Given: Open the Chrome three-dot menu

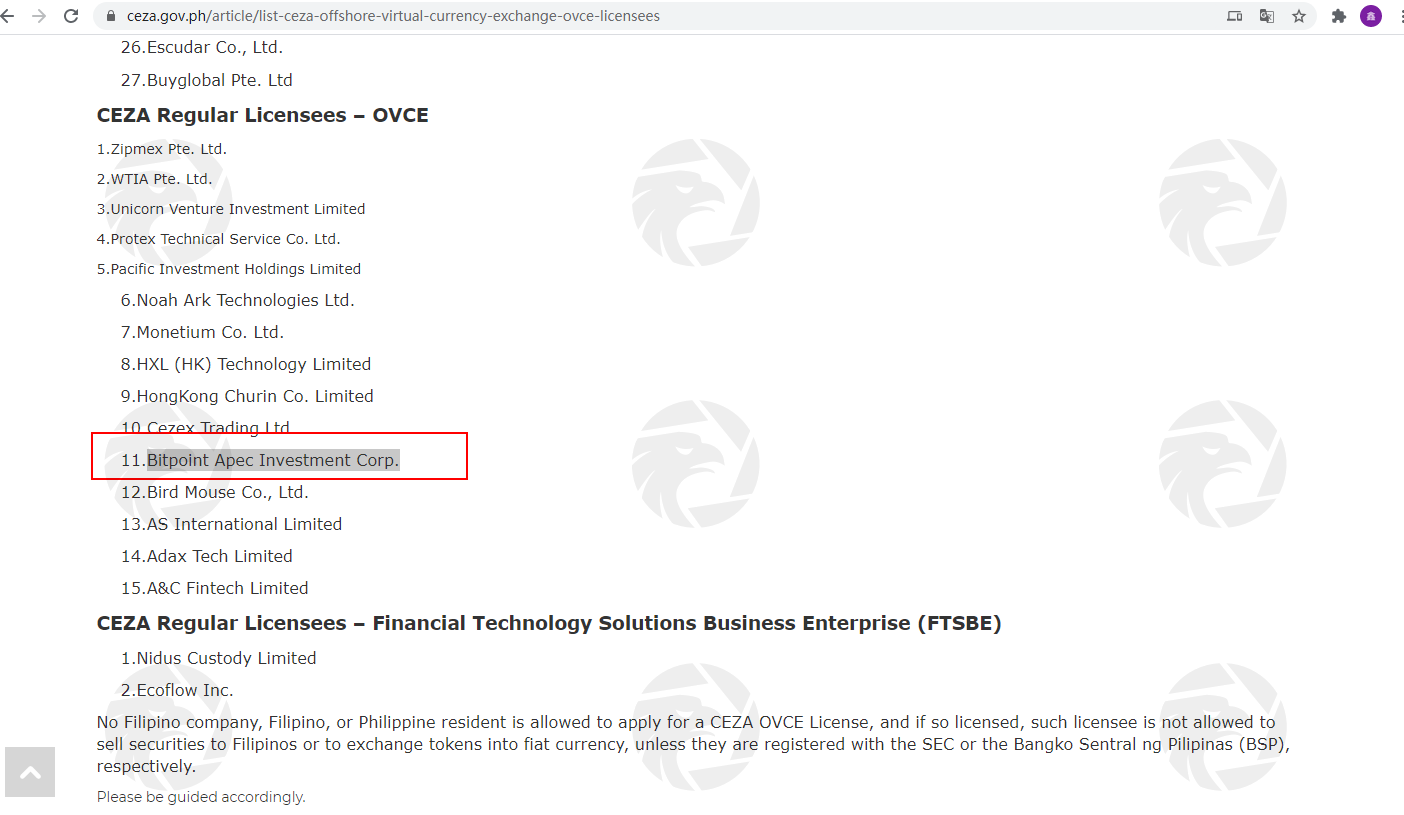Looking at the screenshot, I should tap(1399, 16).
